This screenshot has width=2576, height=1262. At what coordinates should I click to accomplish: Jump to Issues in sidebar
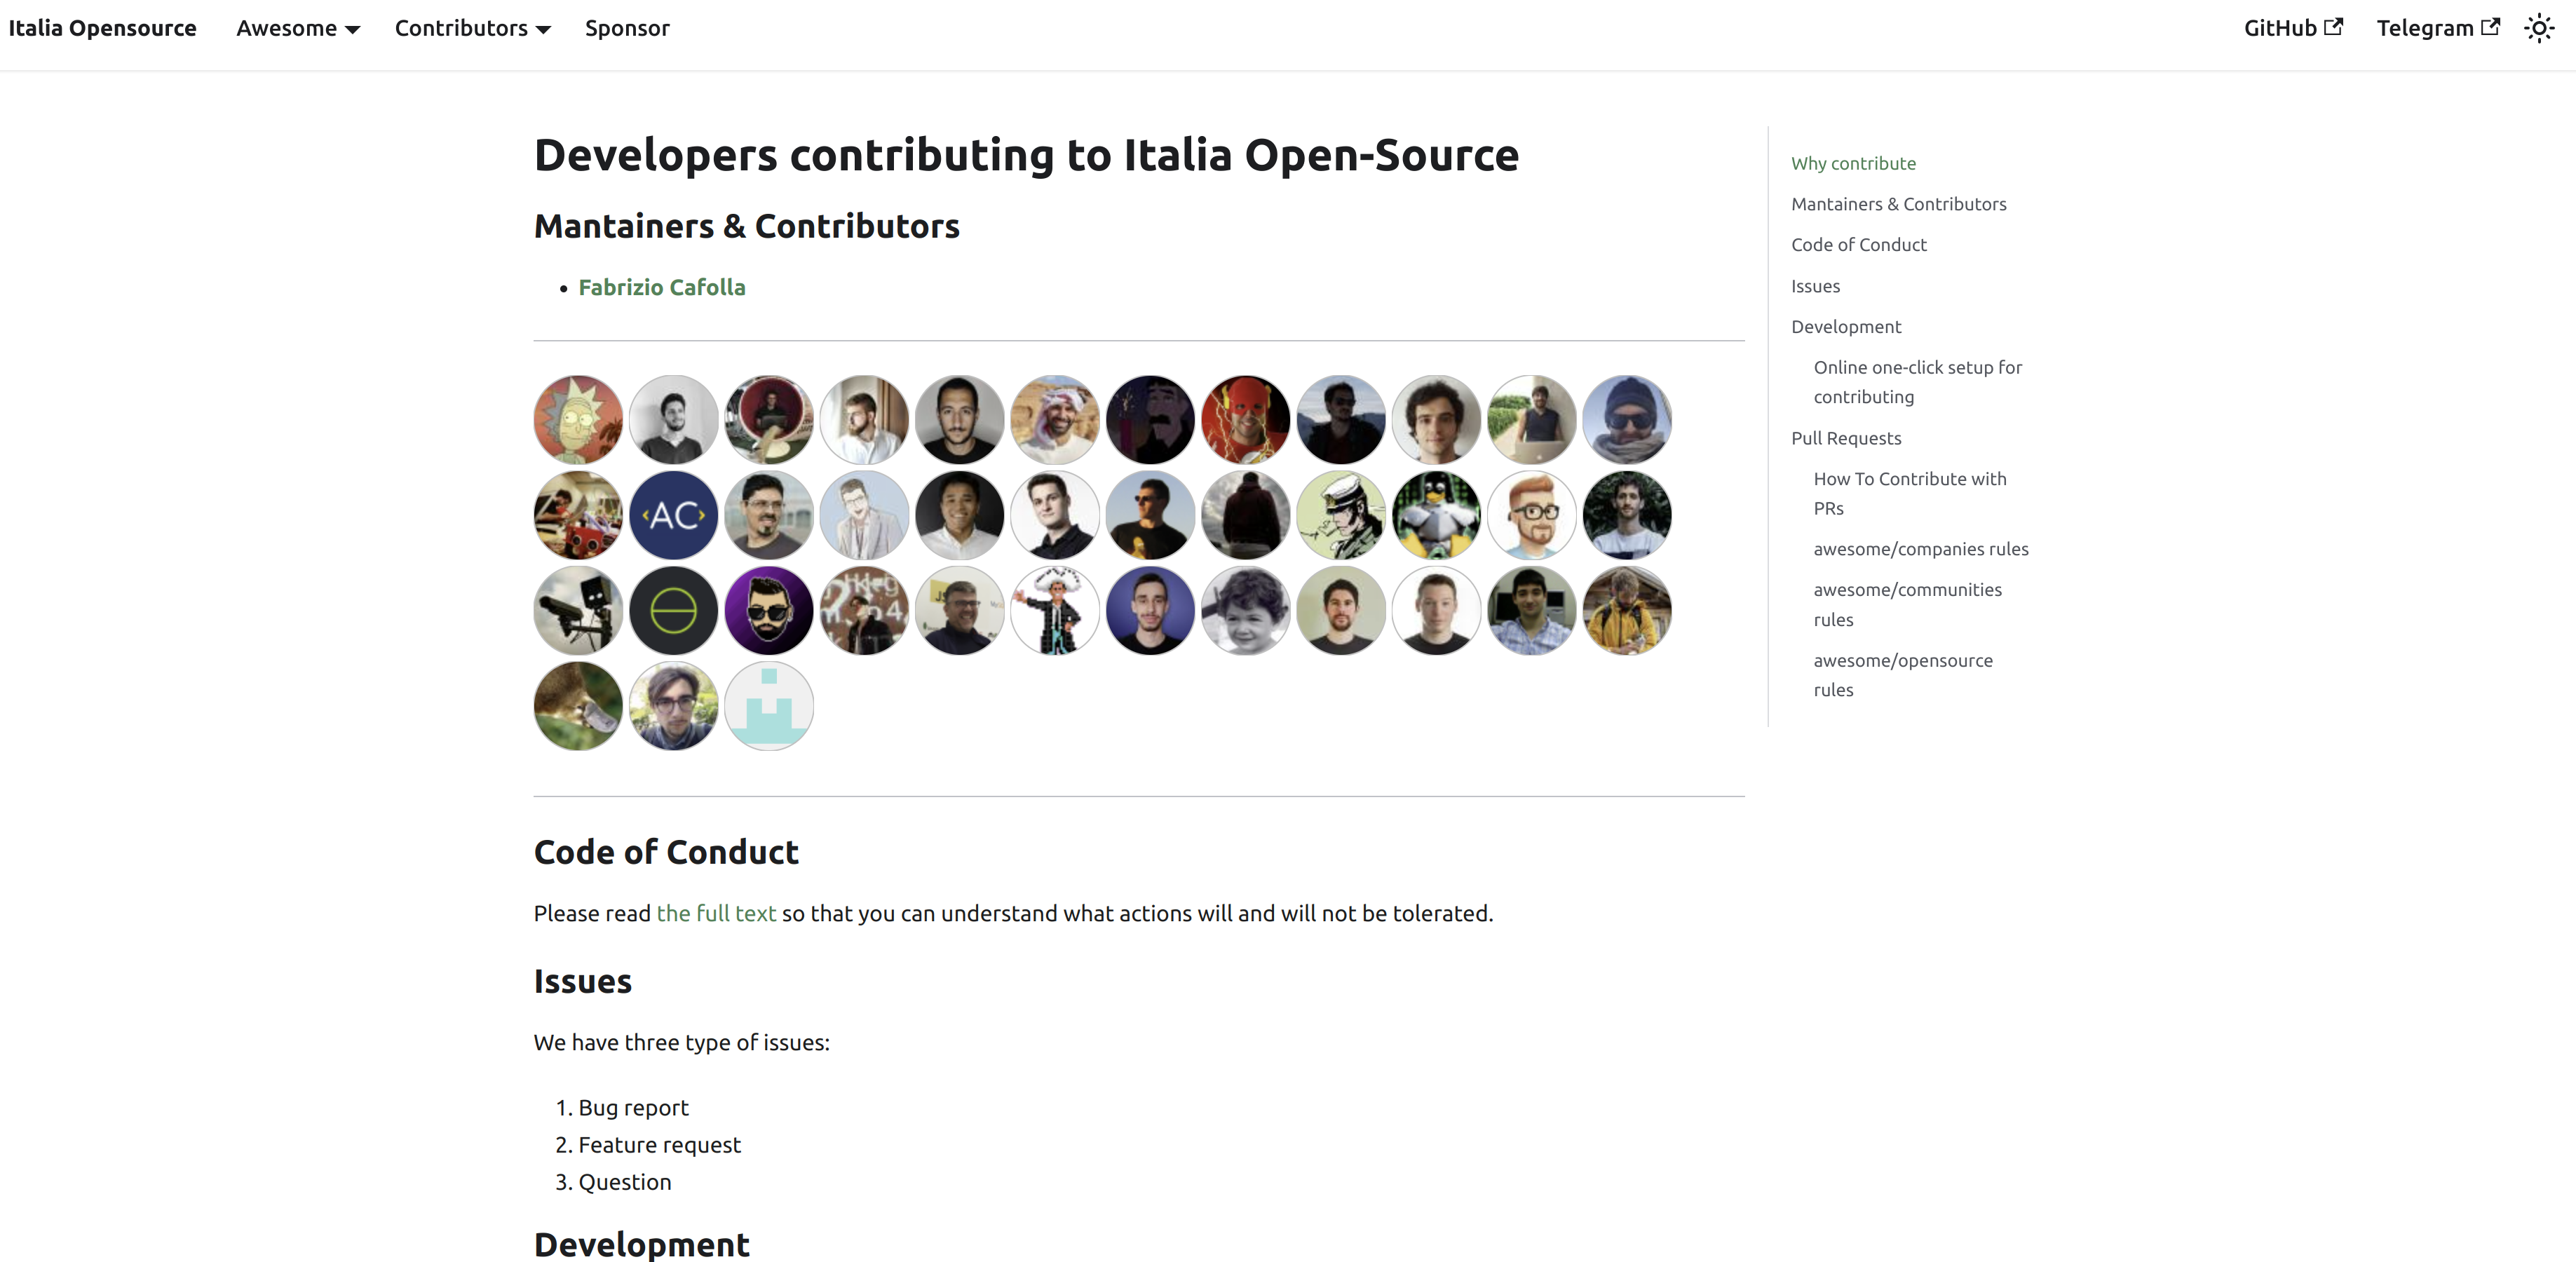coord(1815,286)
